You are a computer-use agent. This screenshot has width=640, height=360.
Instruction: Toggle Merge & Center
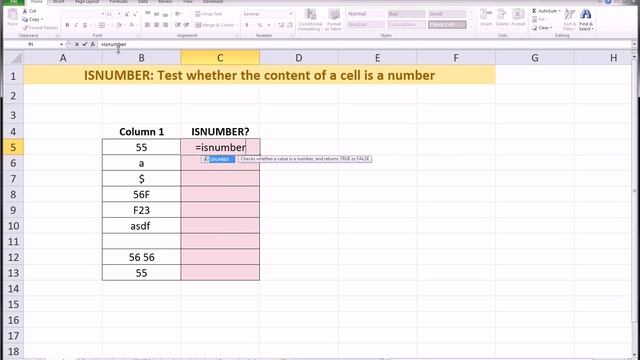(x=214, y=25)
